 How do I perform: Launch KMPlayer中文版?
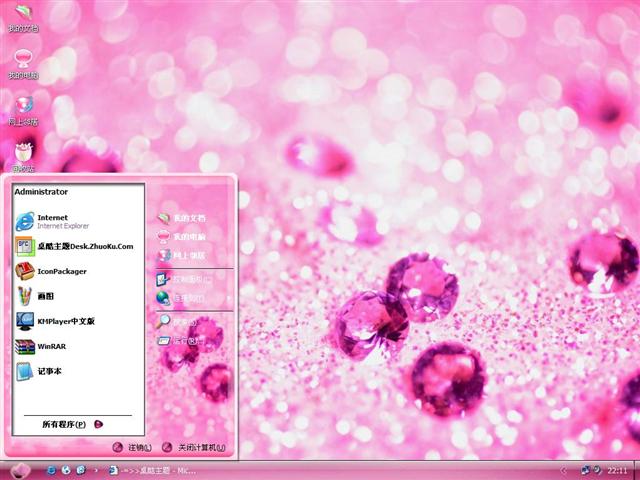click(66, 322)
